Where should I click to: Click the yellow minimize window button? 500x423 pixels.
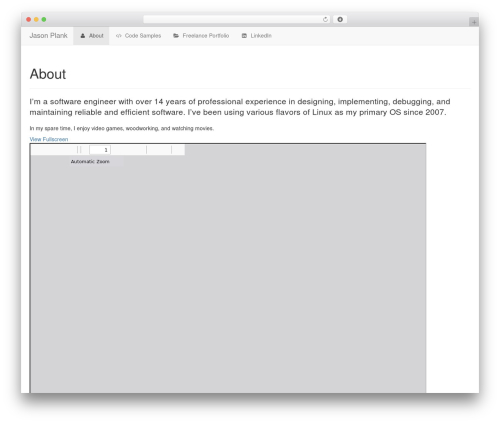pyautogui.click(x=36, y=19)
